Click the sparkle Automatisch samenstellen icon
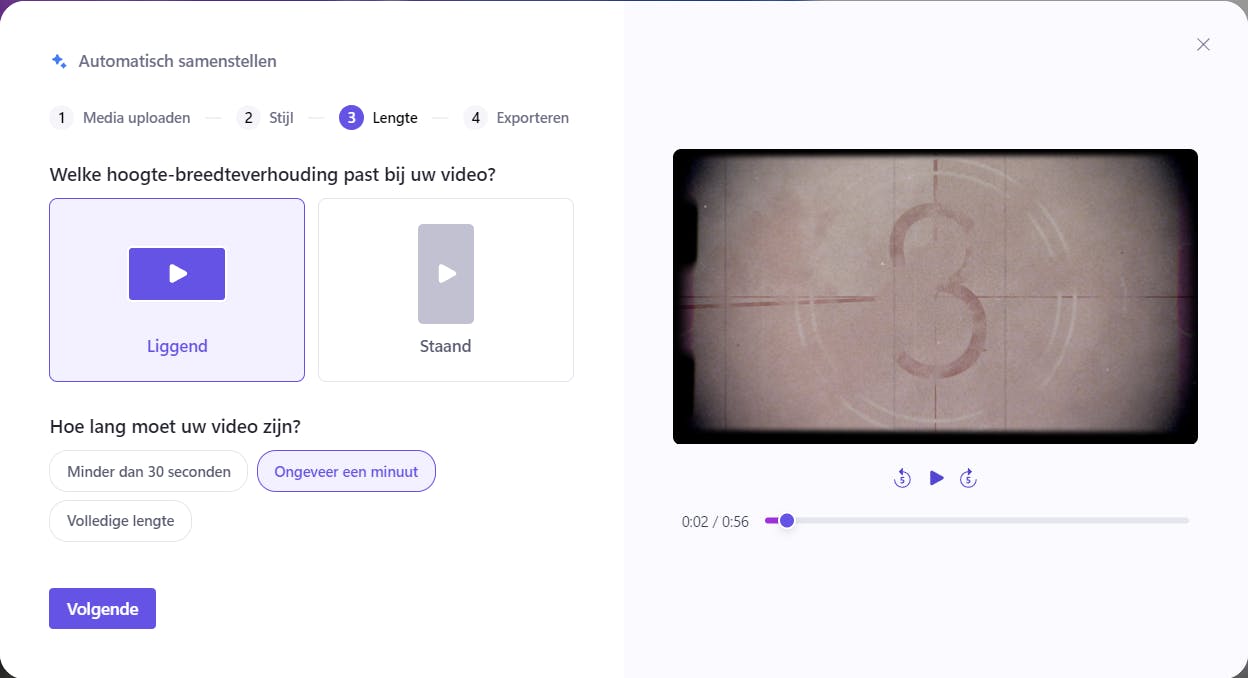The height and width of the screenshot is (678, 1248). pos(59,61)
